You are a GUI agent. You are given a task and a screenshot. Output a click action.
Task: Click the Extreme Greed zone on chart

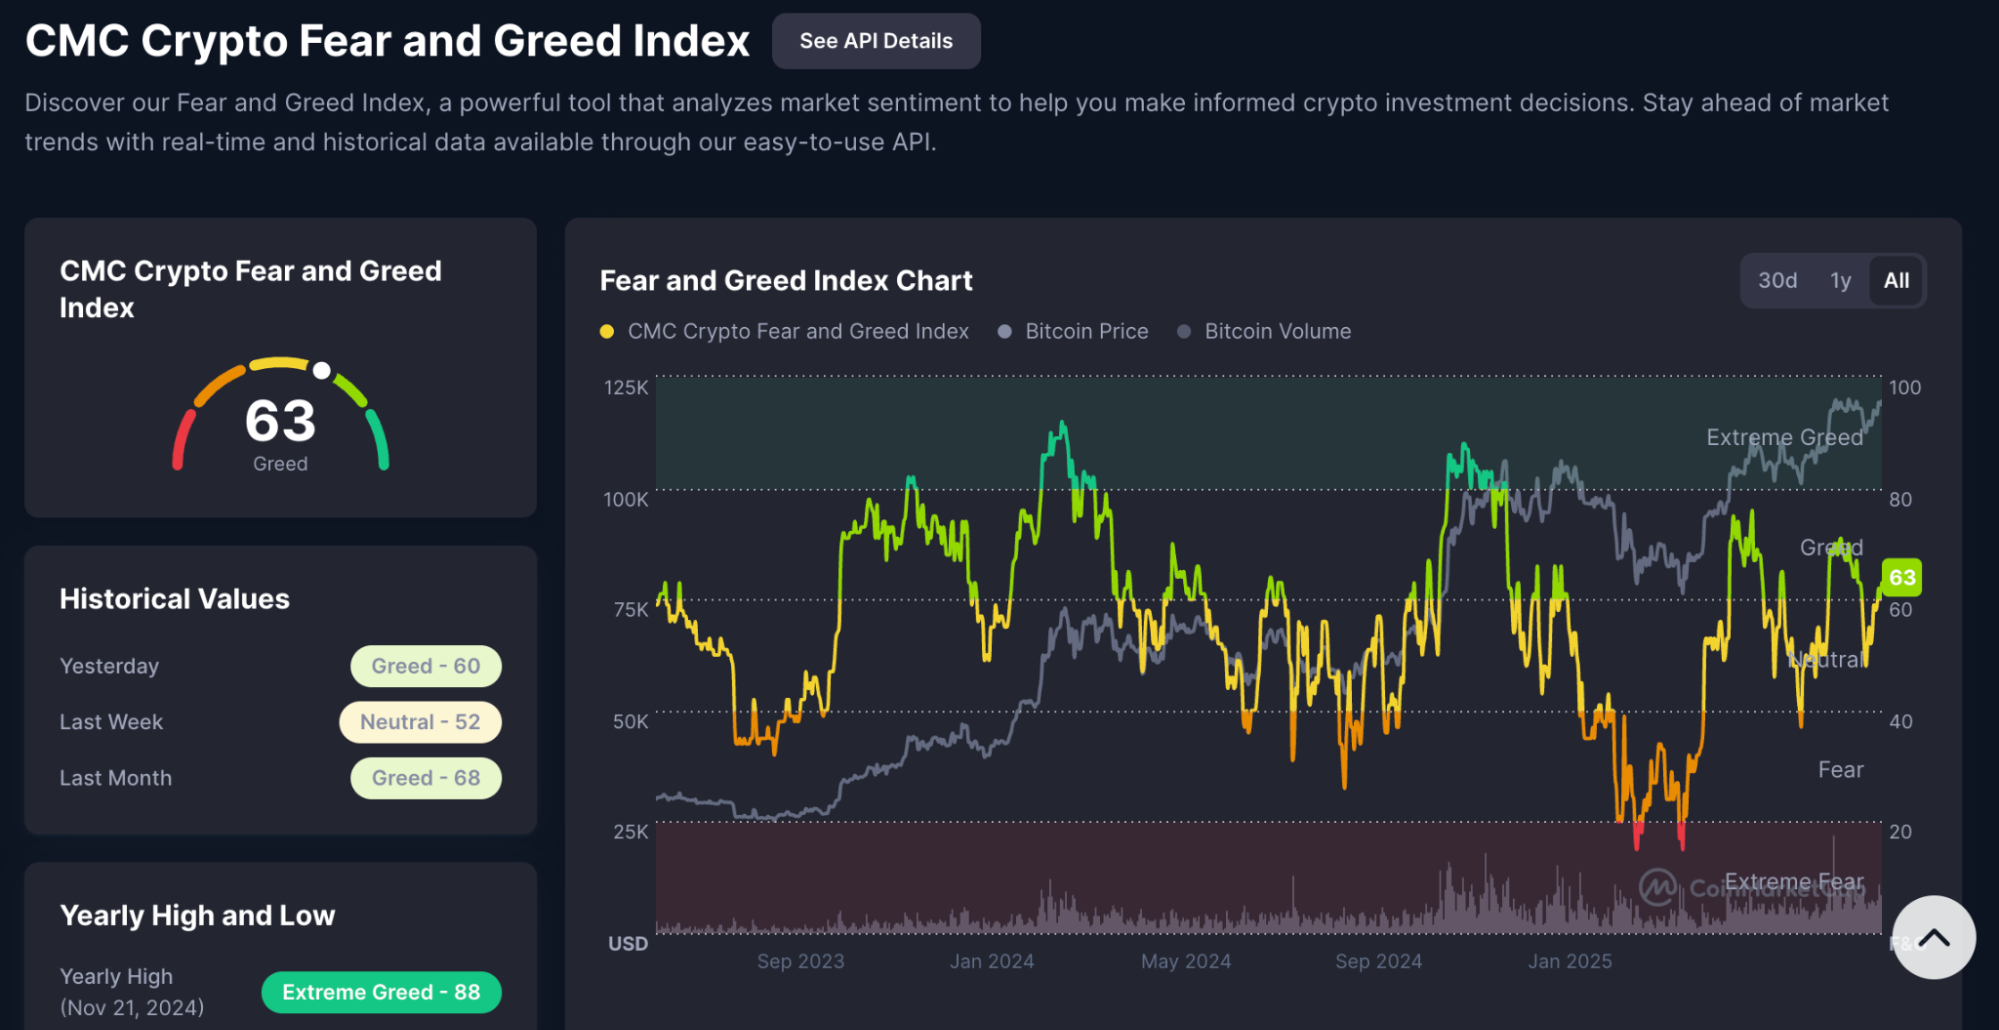coord(1268,433)
